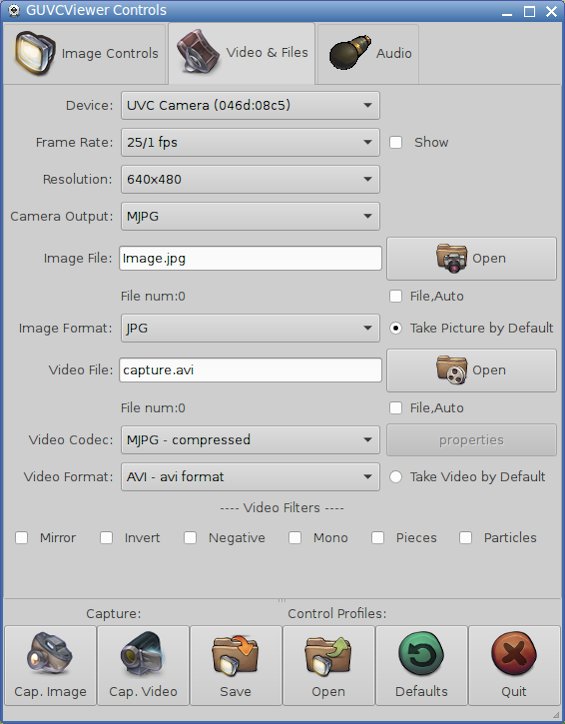Switch to the Image Controls tab
This screenshot has width=565, height=724.
85,54
